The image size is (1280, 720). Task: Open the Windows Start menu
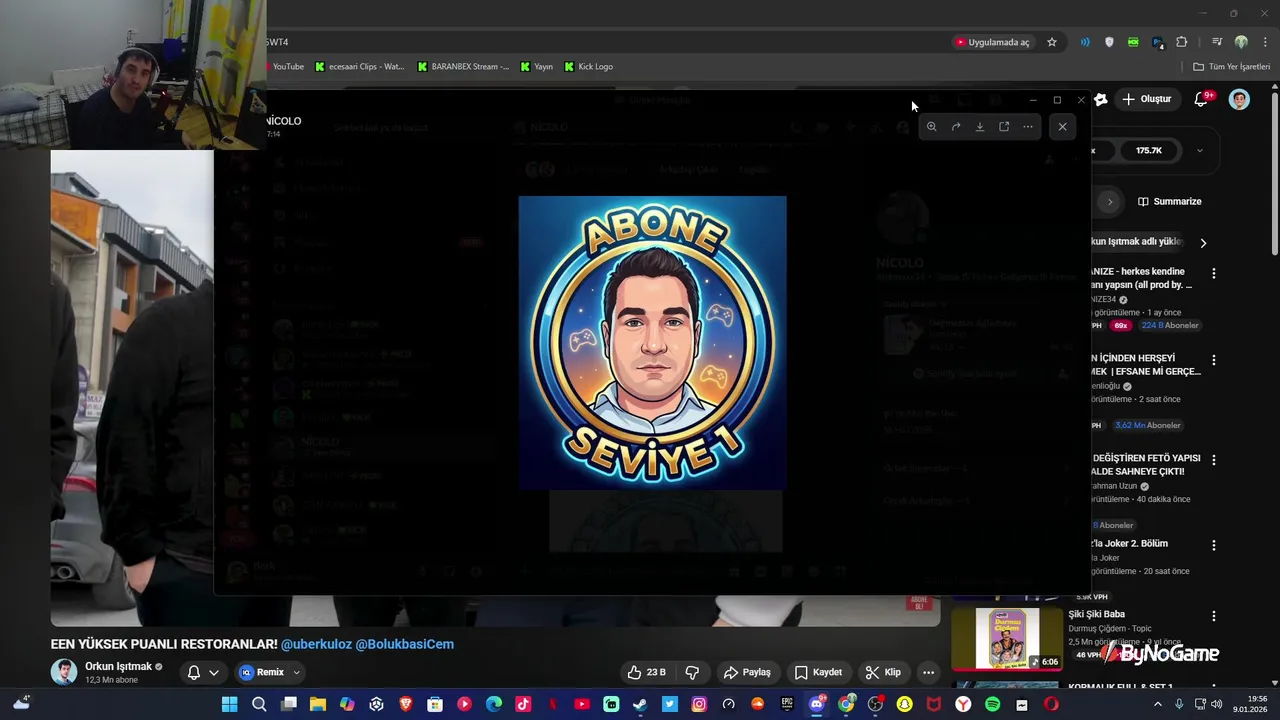229,704
